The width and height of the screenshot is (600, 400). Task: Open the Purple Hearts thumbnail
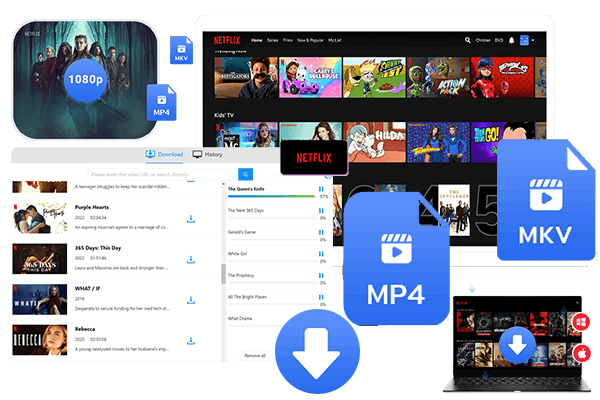40,218
